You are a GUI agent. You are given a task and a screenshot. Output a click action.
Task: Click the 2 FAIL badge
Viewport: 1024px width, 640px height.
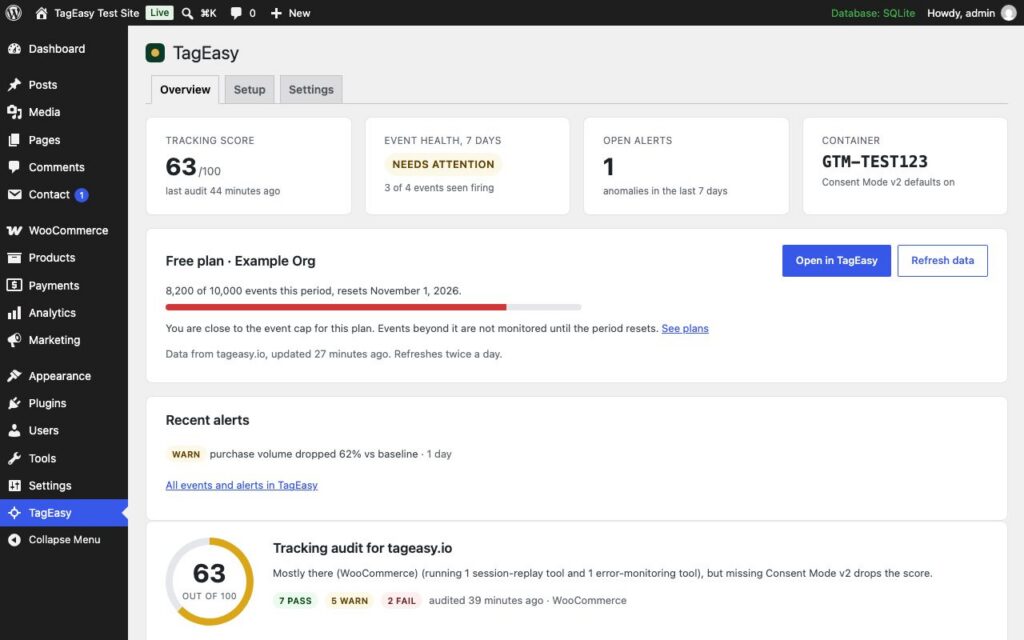[x=401, y=601]
